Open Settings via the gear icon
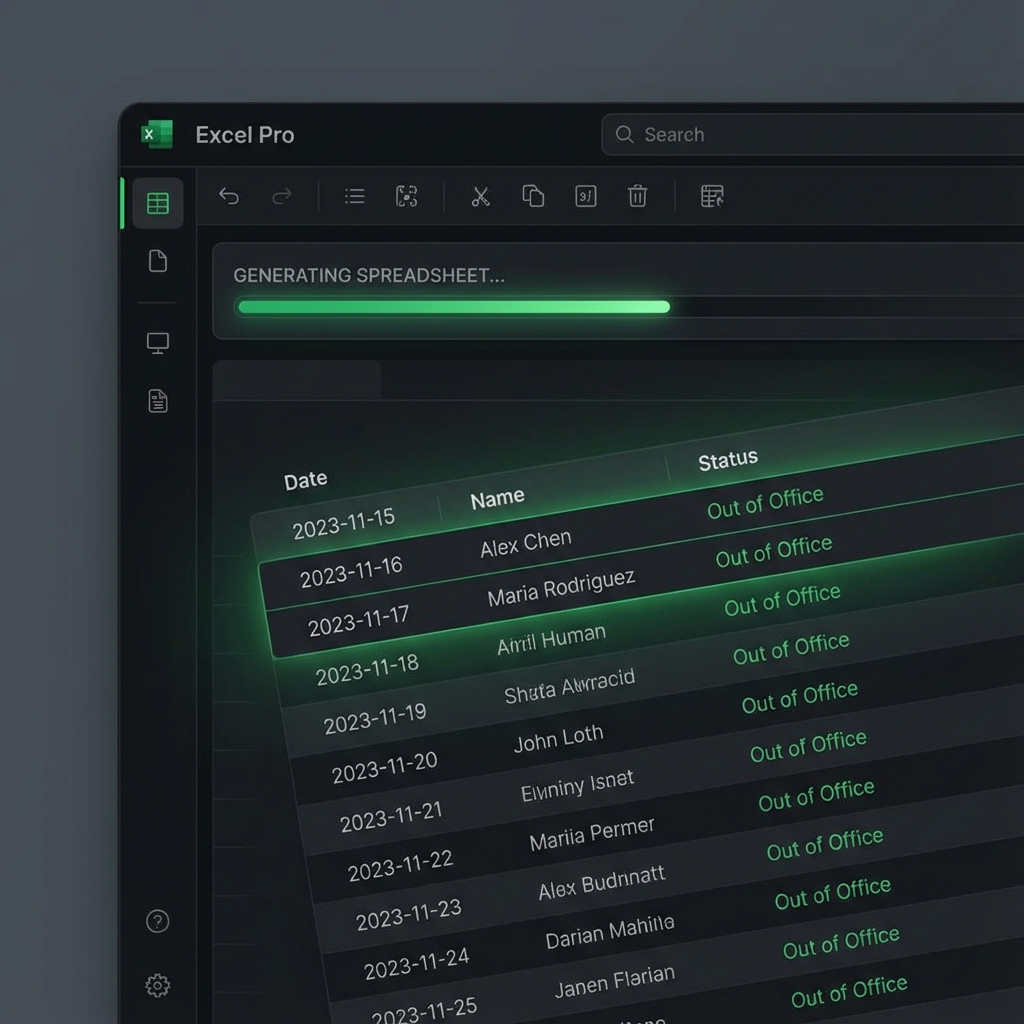Screen dimensions: 1024x1024 (156, 985)
